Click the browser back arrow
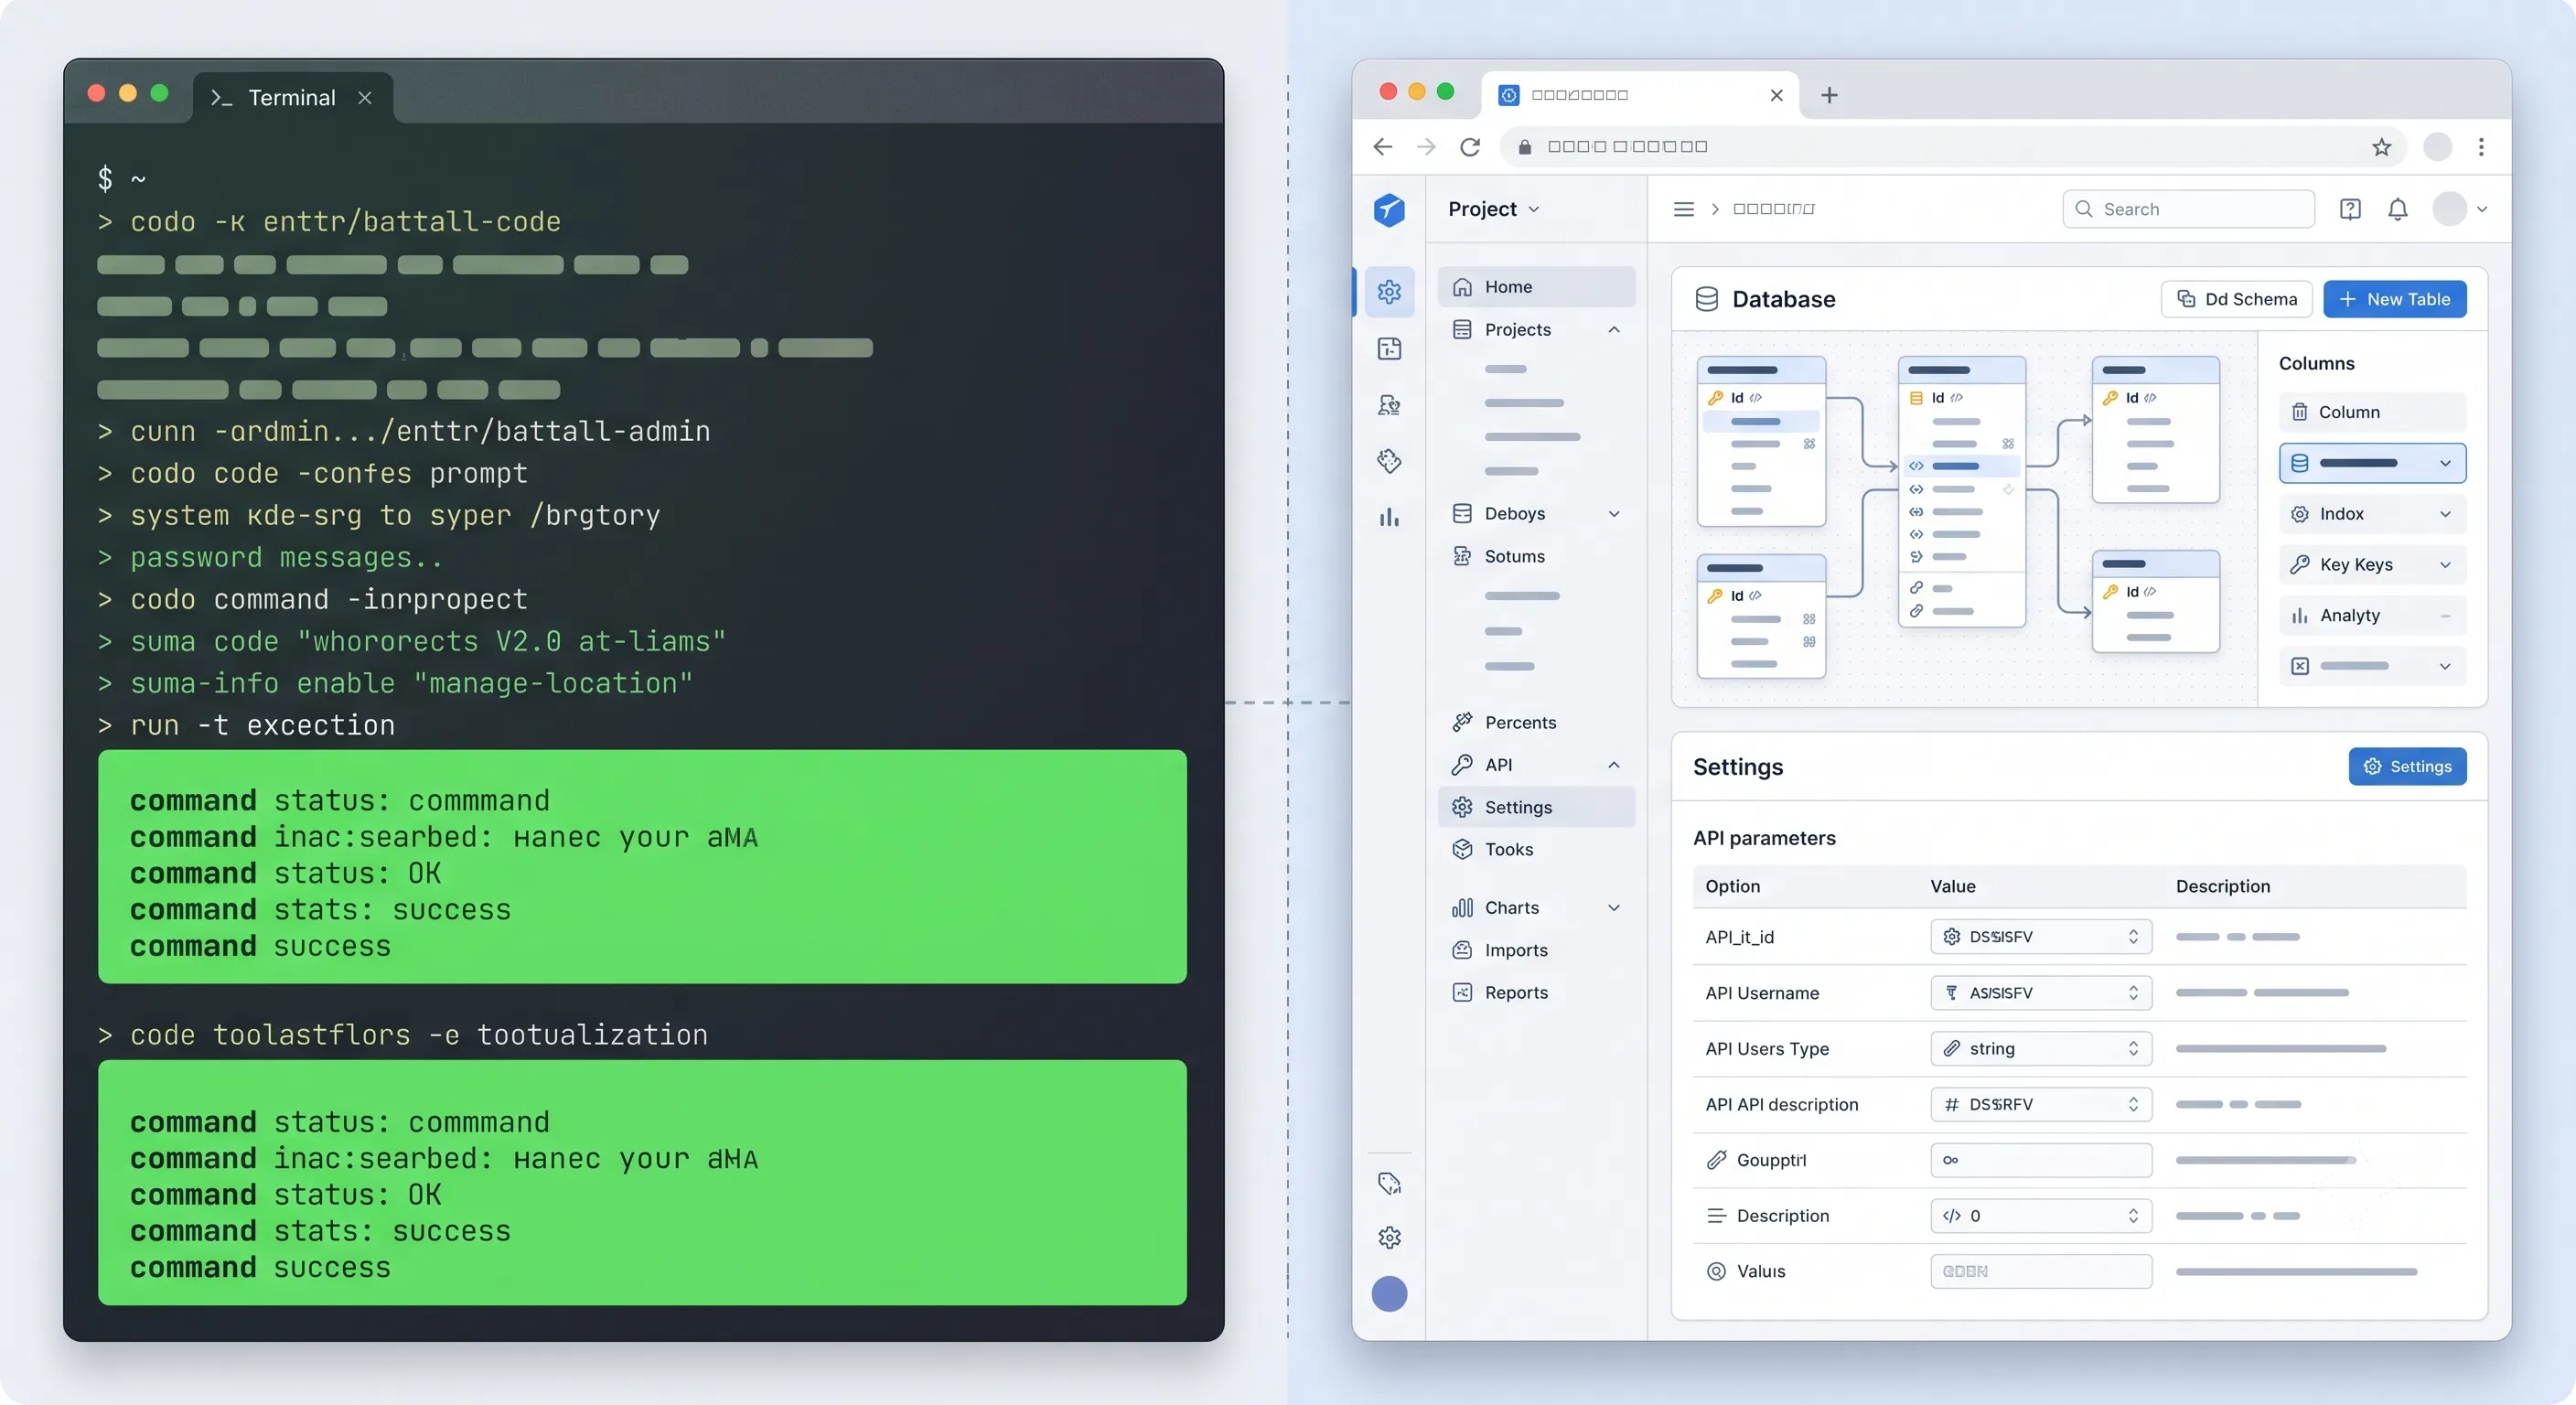Viewport: 2576px width, 1405px height. click(1382, 147)
